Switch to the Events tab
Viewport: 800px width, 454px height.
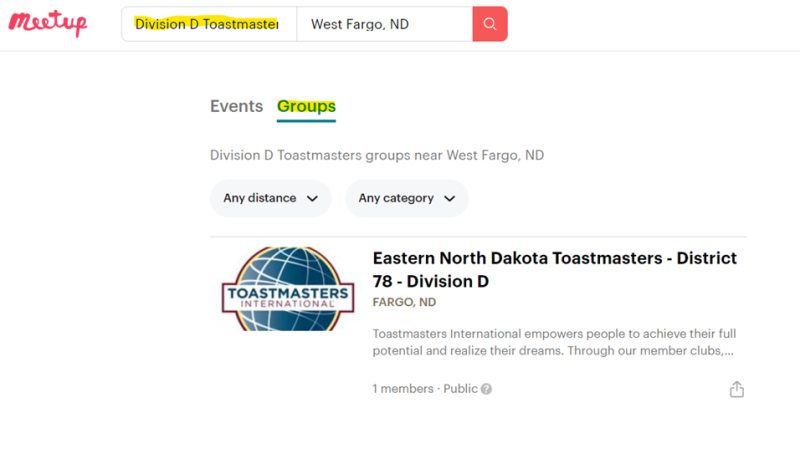coord(237,106)
